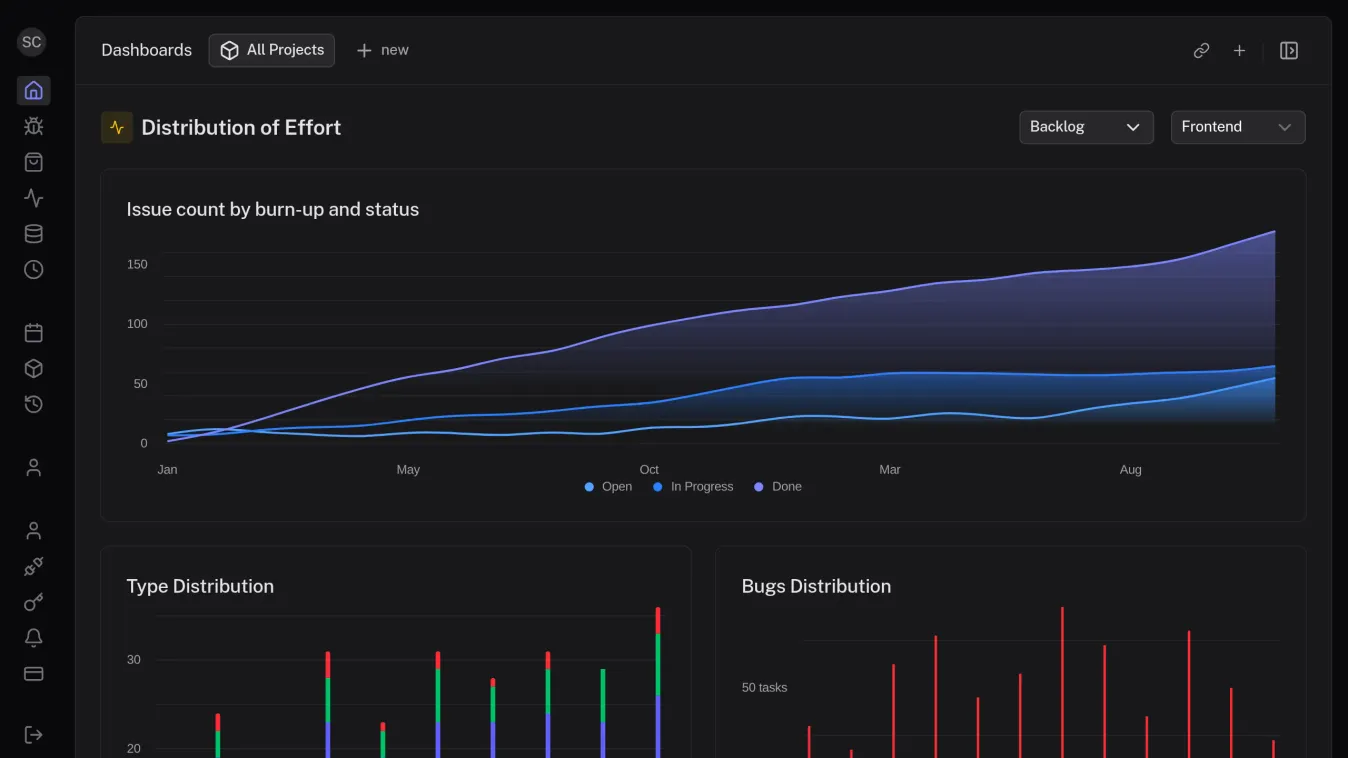Screen dimensions: 1348x758
Task: Open integrations via the plug icon
Action: [x=33, y=566]
